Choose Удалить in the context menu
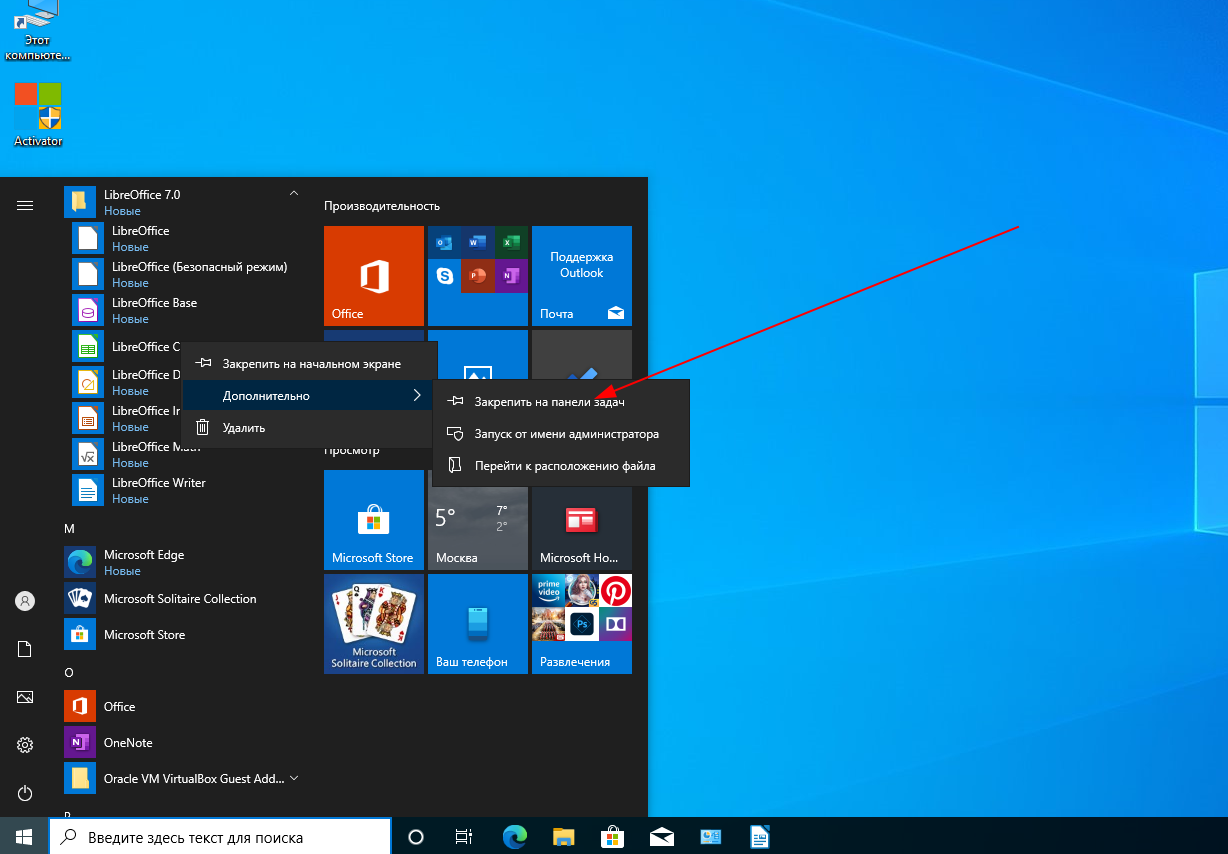Image resolution: width=1228 pixels, height=854 pixels. (x=309, y=428)
